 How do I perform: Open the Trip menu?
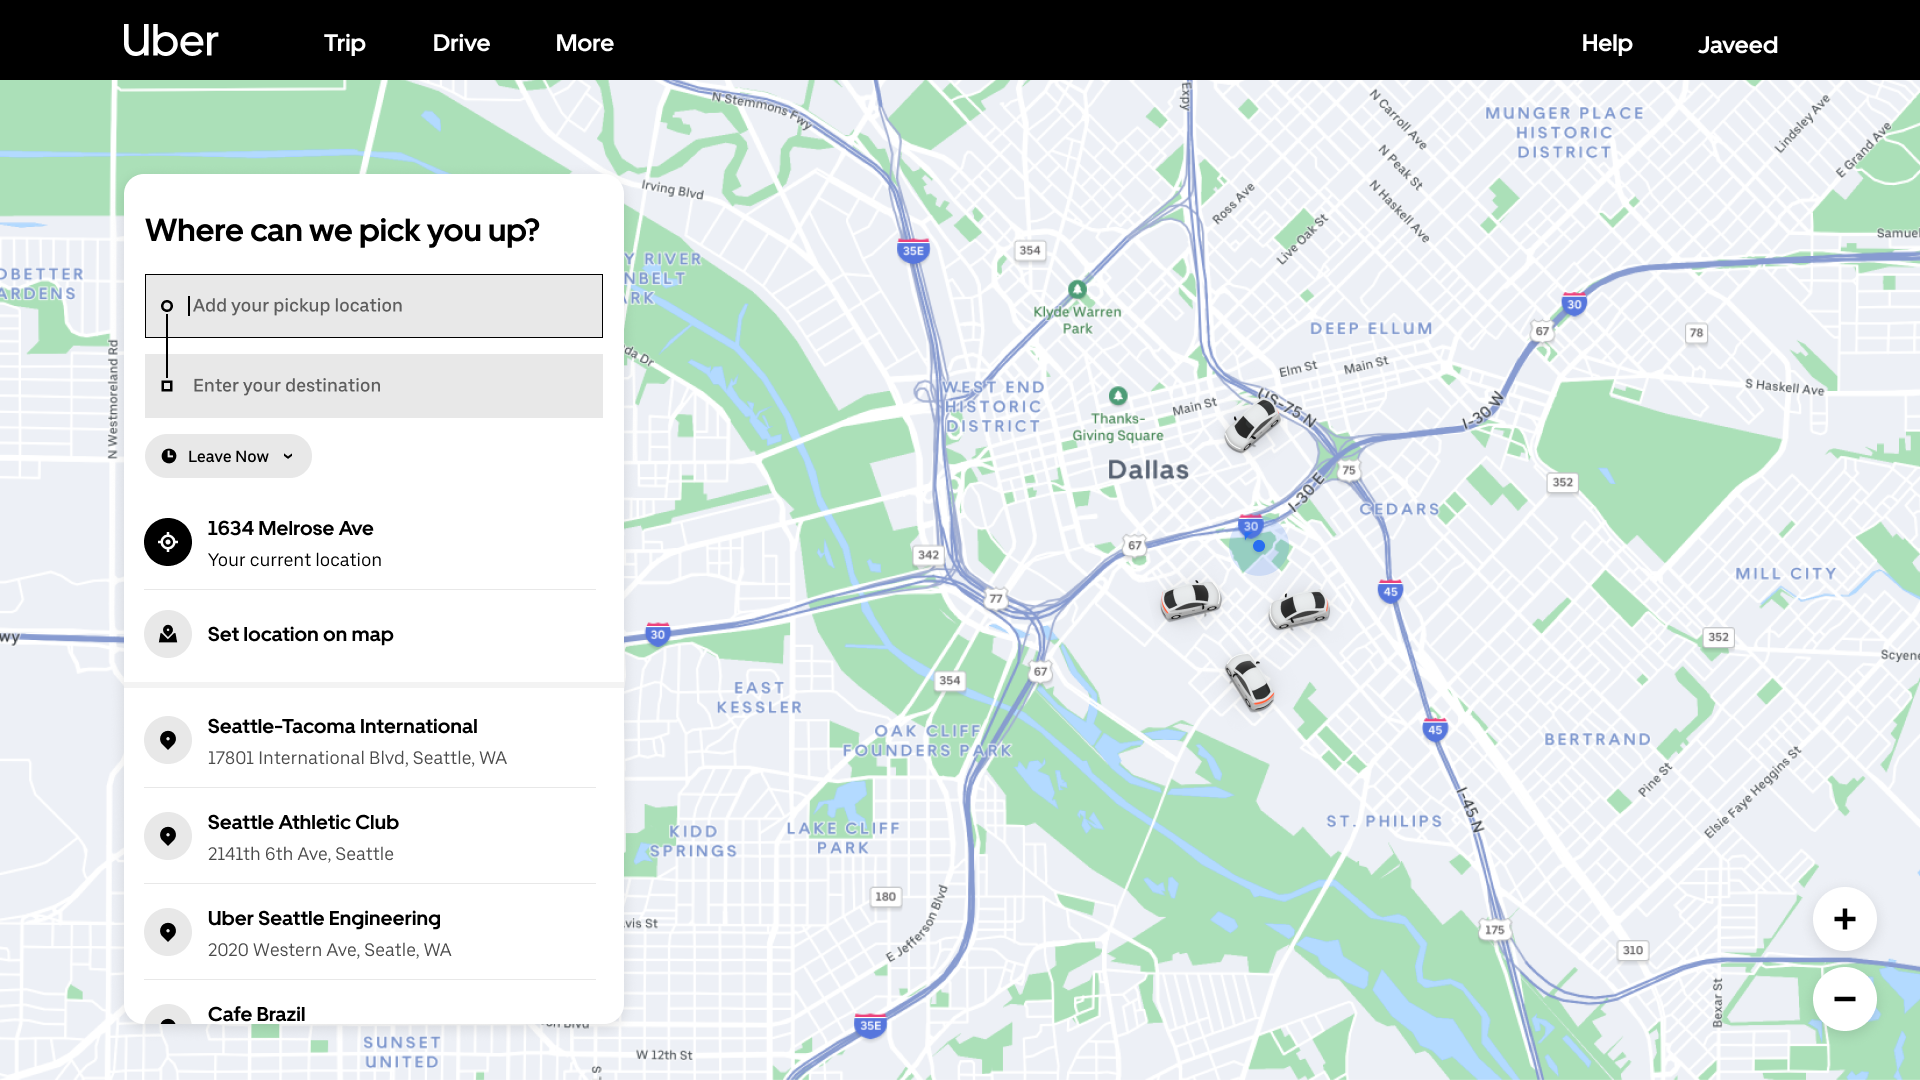click(x=345, y=43)
